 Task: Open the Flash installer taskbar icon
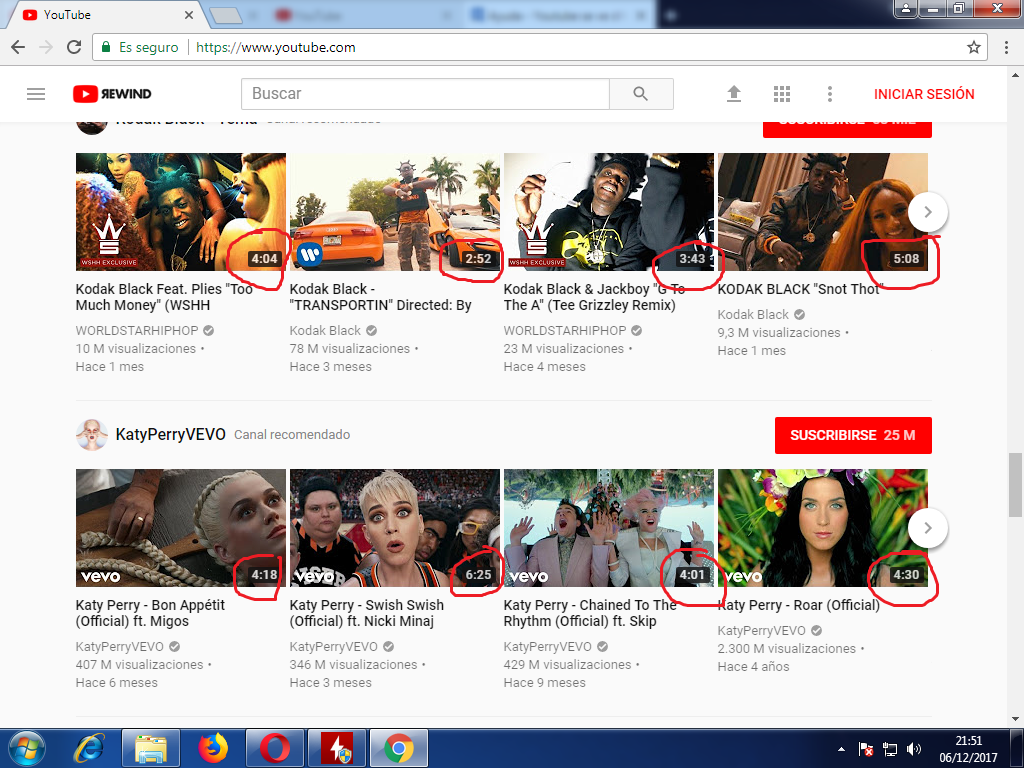coord(337,748)
